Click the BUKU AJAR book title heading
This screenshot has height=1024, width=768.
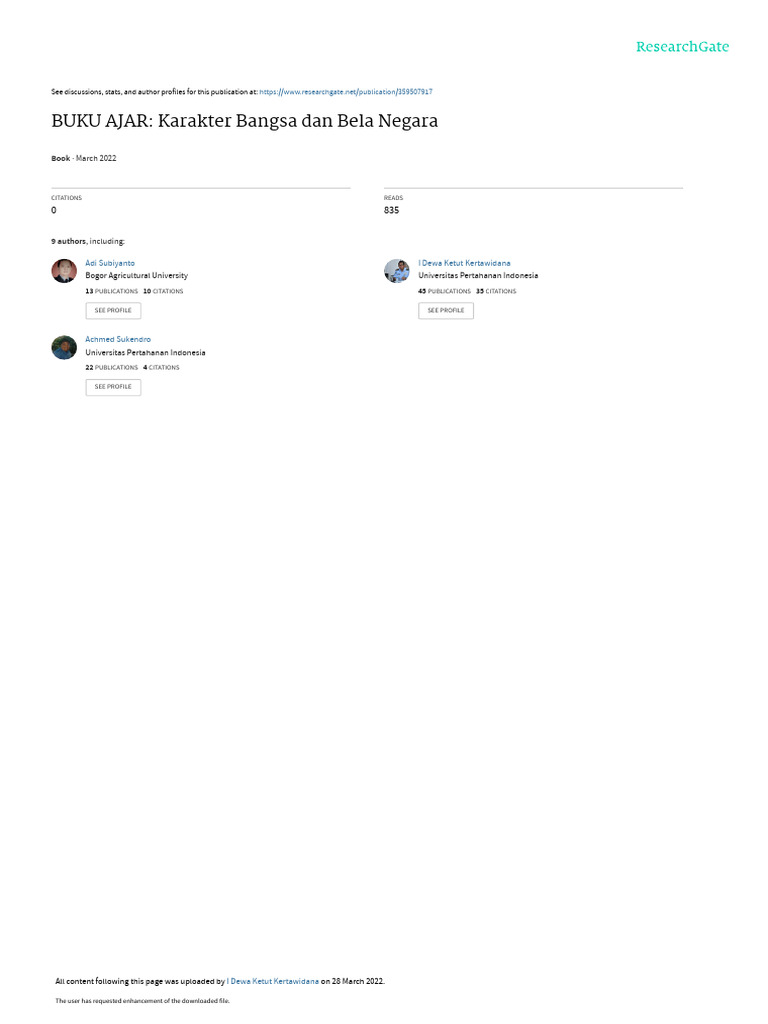coord(244,121)
